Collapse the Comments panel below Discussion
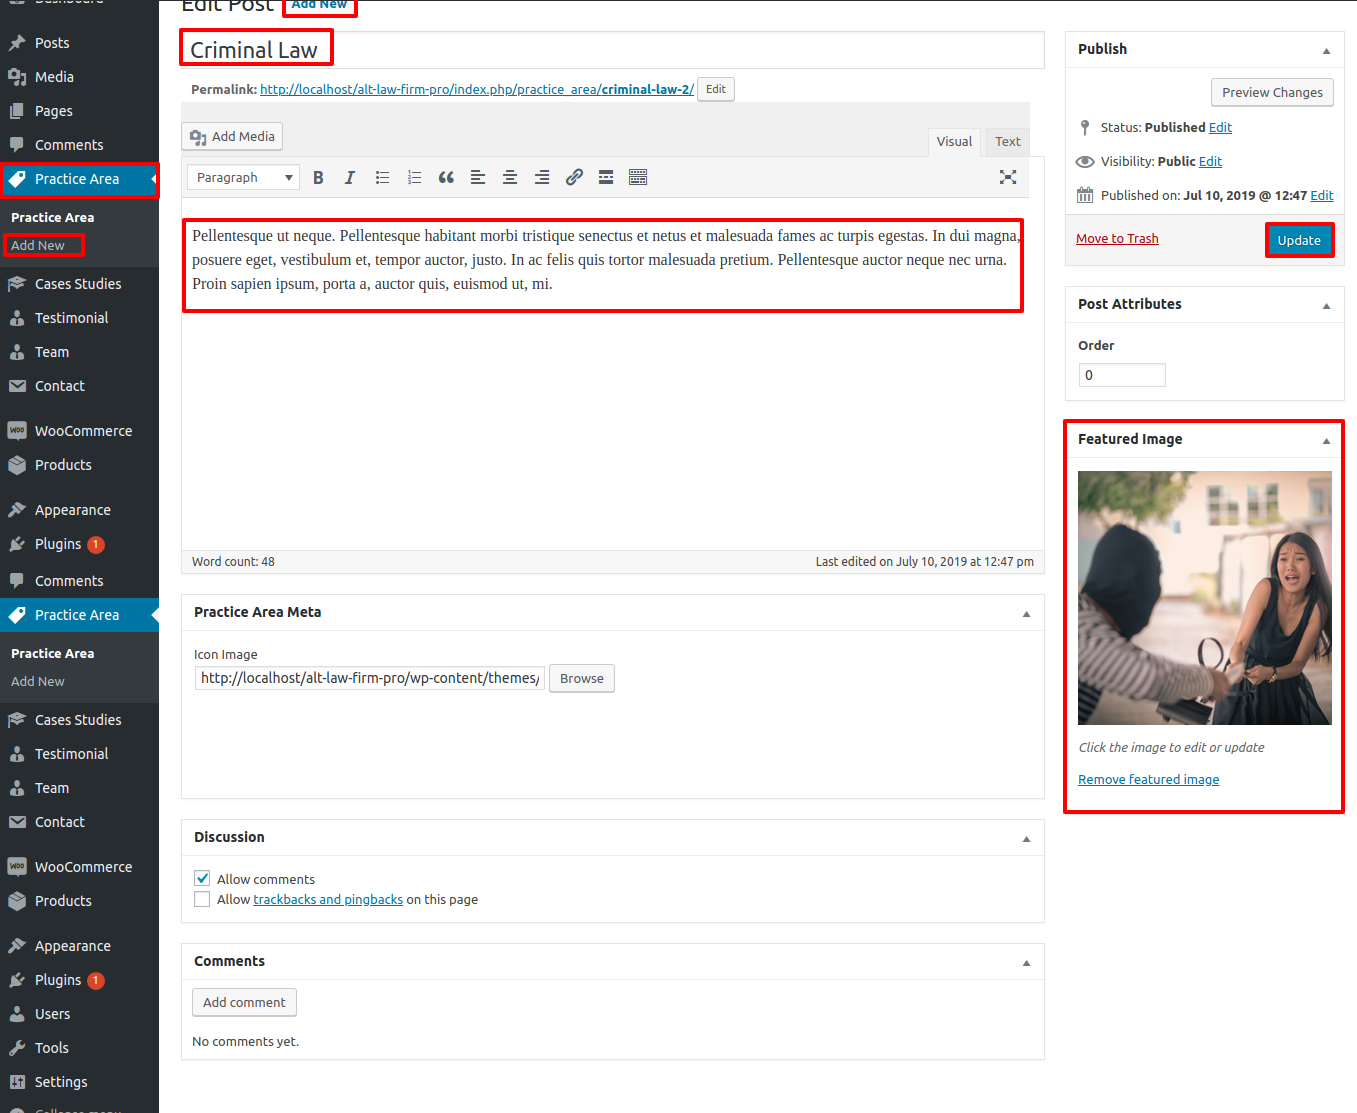The height and width of the screenshot is (1113, 1357). click(1026, 962)
